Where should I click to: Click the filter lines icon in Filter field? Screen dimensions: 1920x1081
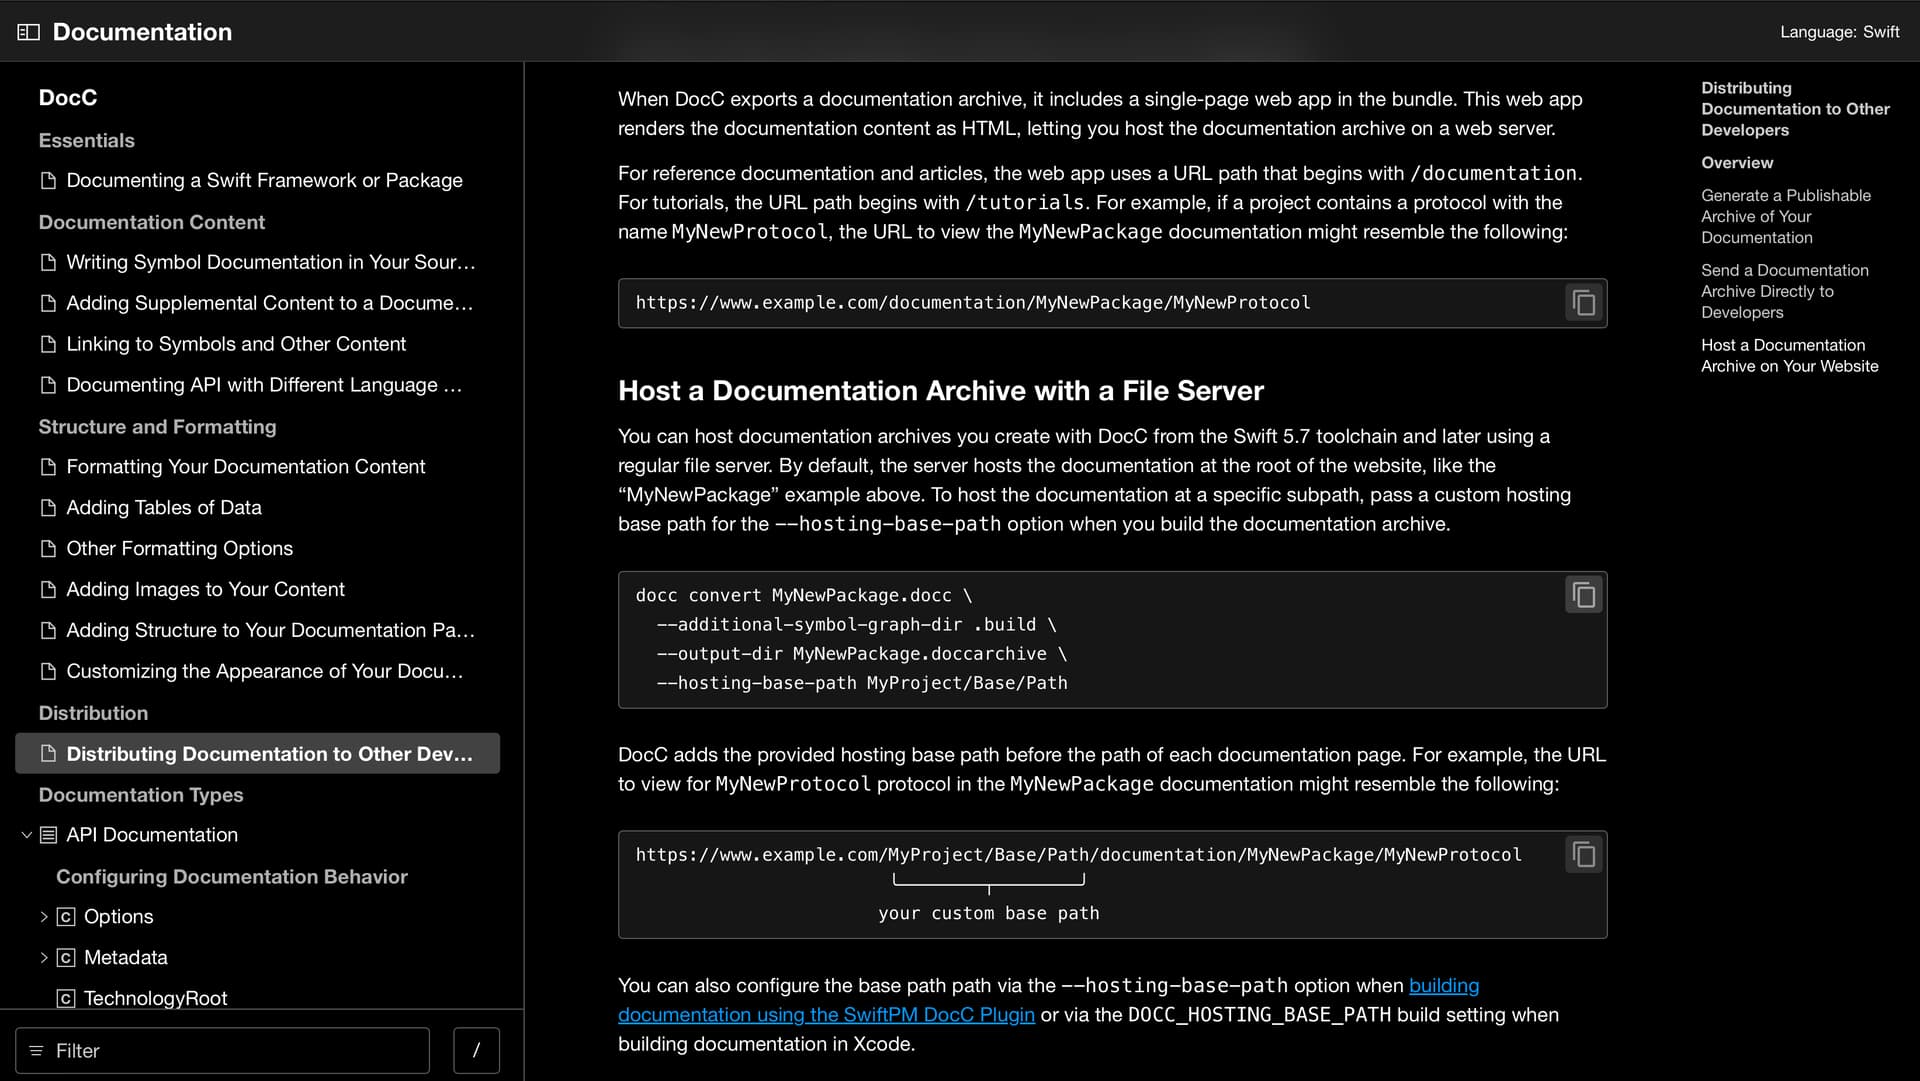pyautogui.click(x=36, y=1051)
